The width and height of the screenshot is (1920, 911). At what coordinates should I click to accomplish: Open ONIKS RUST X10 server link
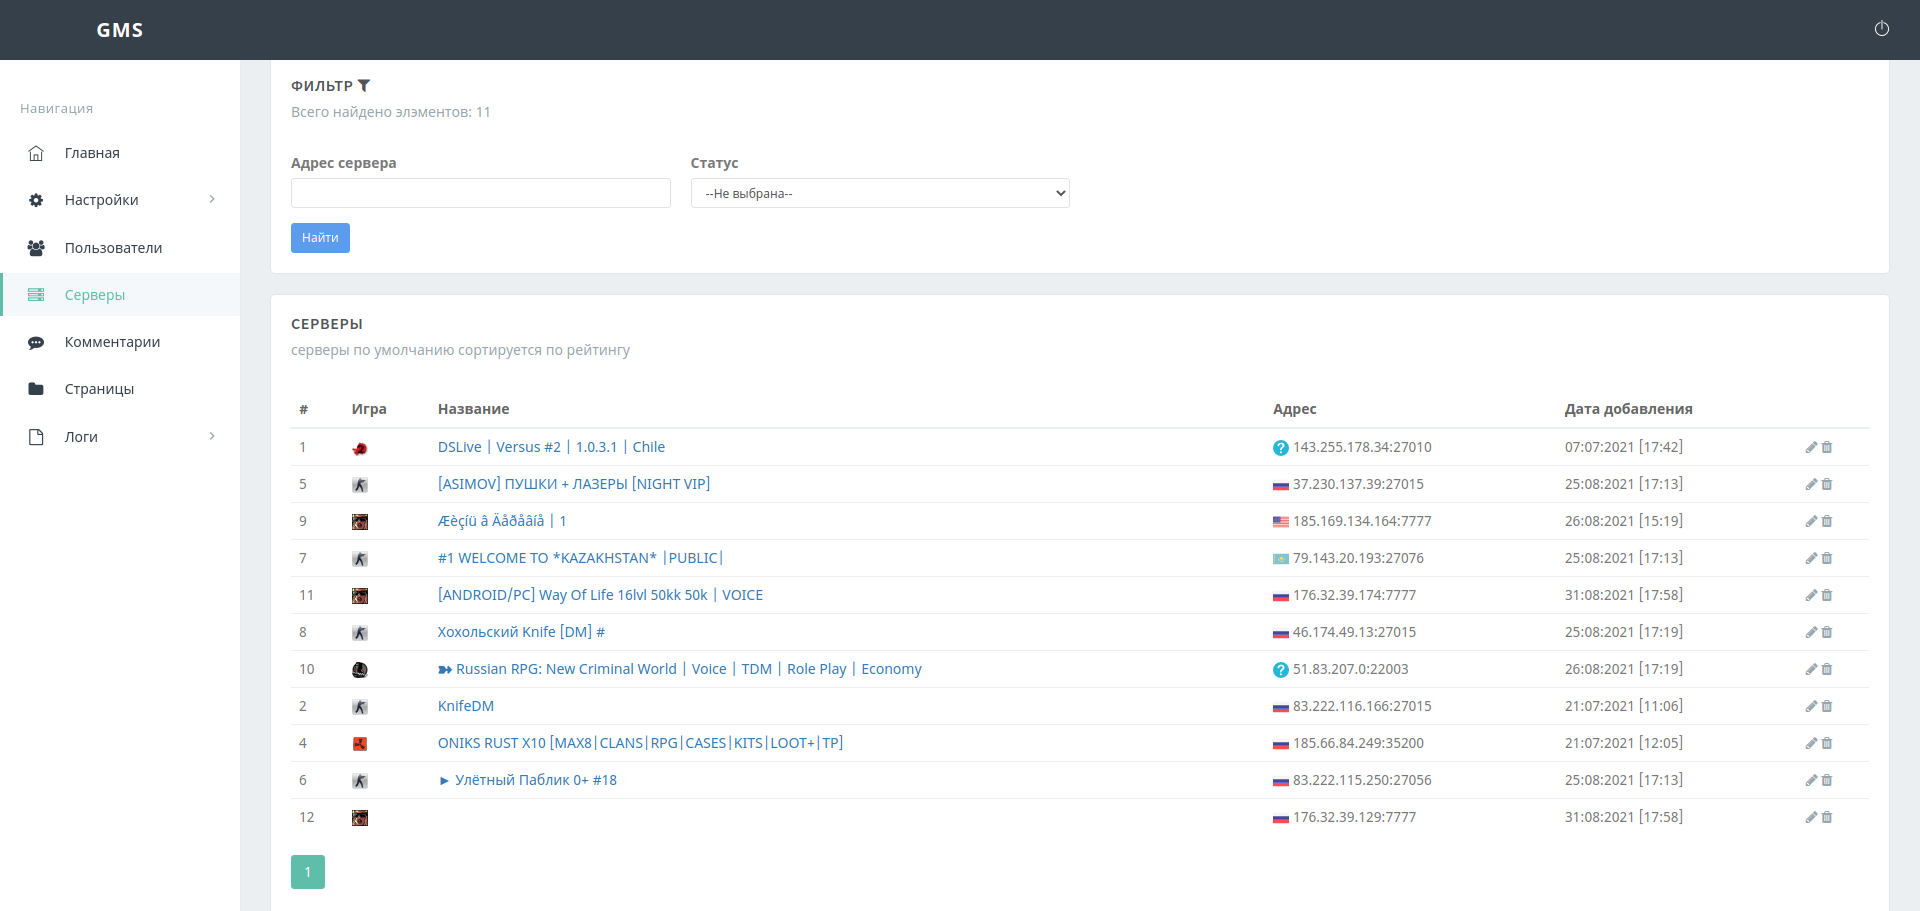pyautogui.click(x=640, y=743)
